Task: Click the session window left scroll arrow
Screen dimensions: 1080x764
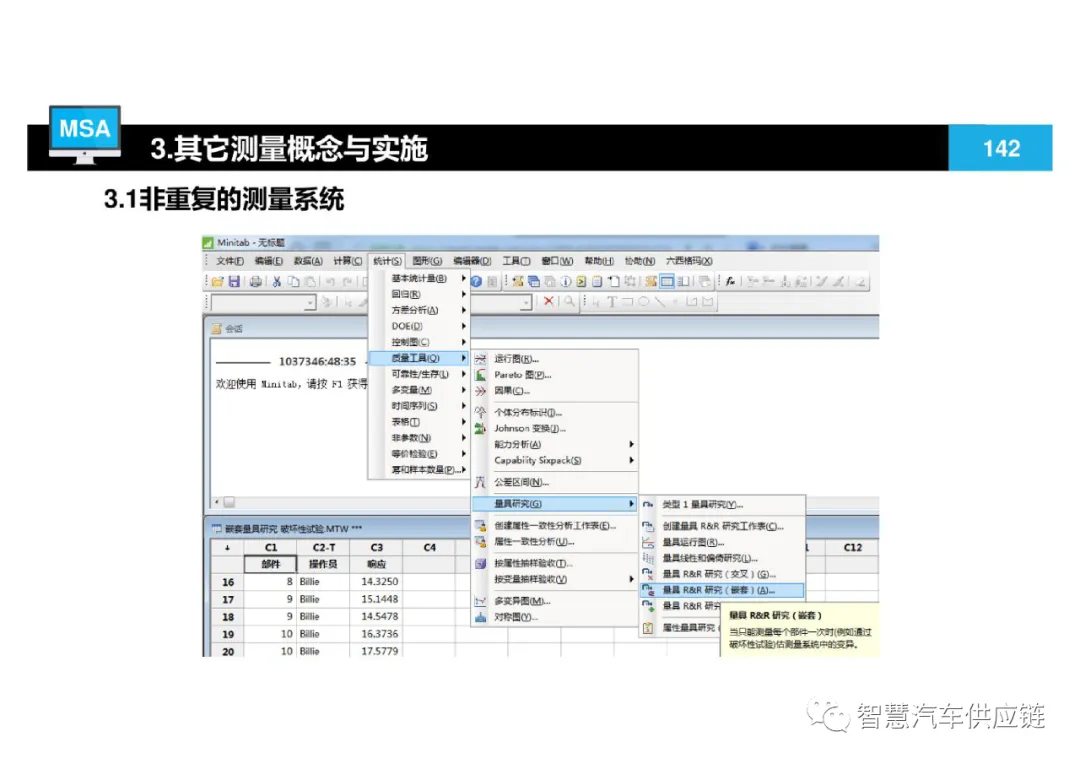Action: [x=217, y=502]
